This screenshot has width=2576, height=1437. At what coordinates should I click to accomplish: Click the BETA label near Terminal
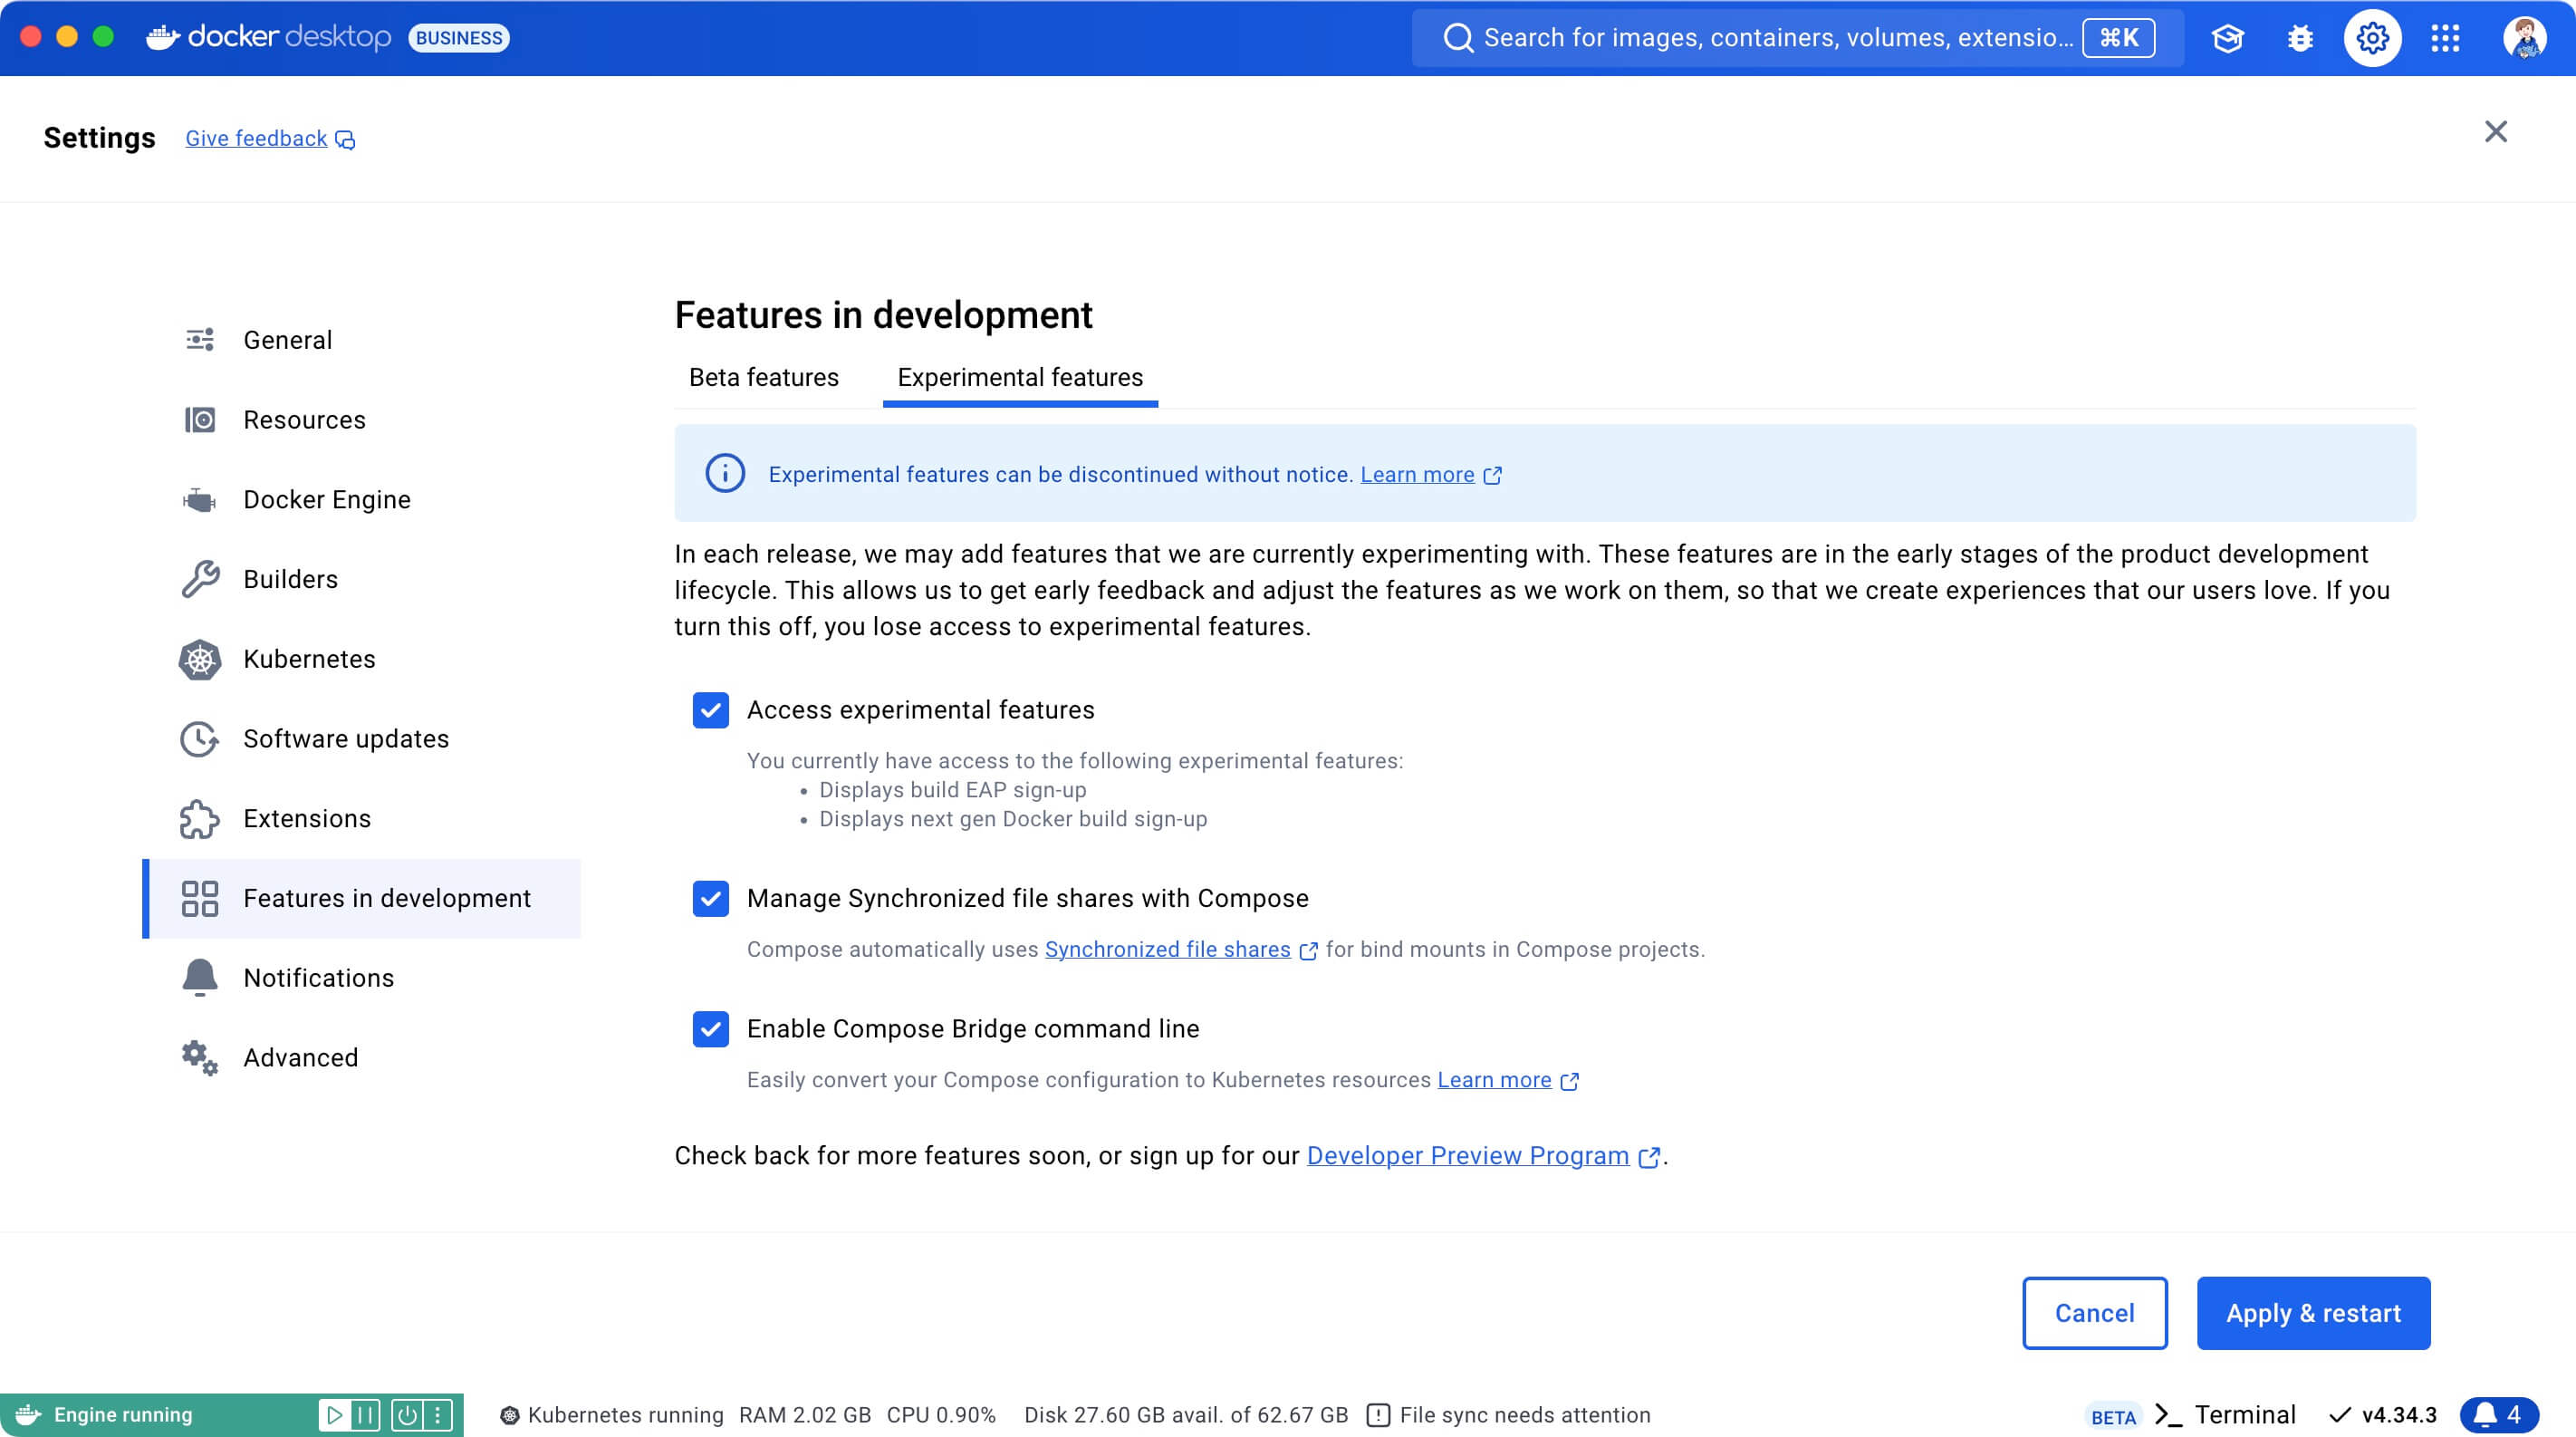(2113, 1417)
